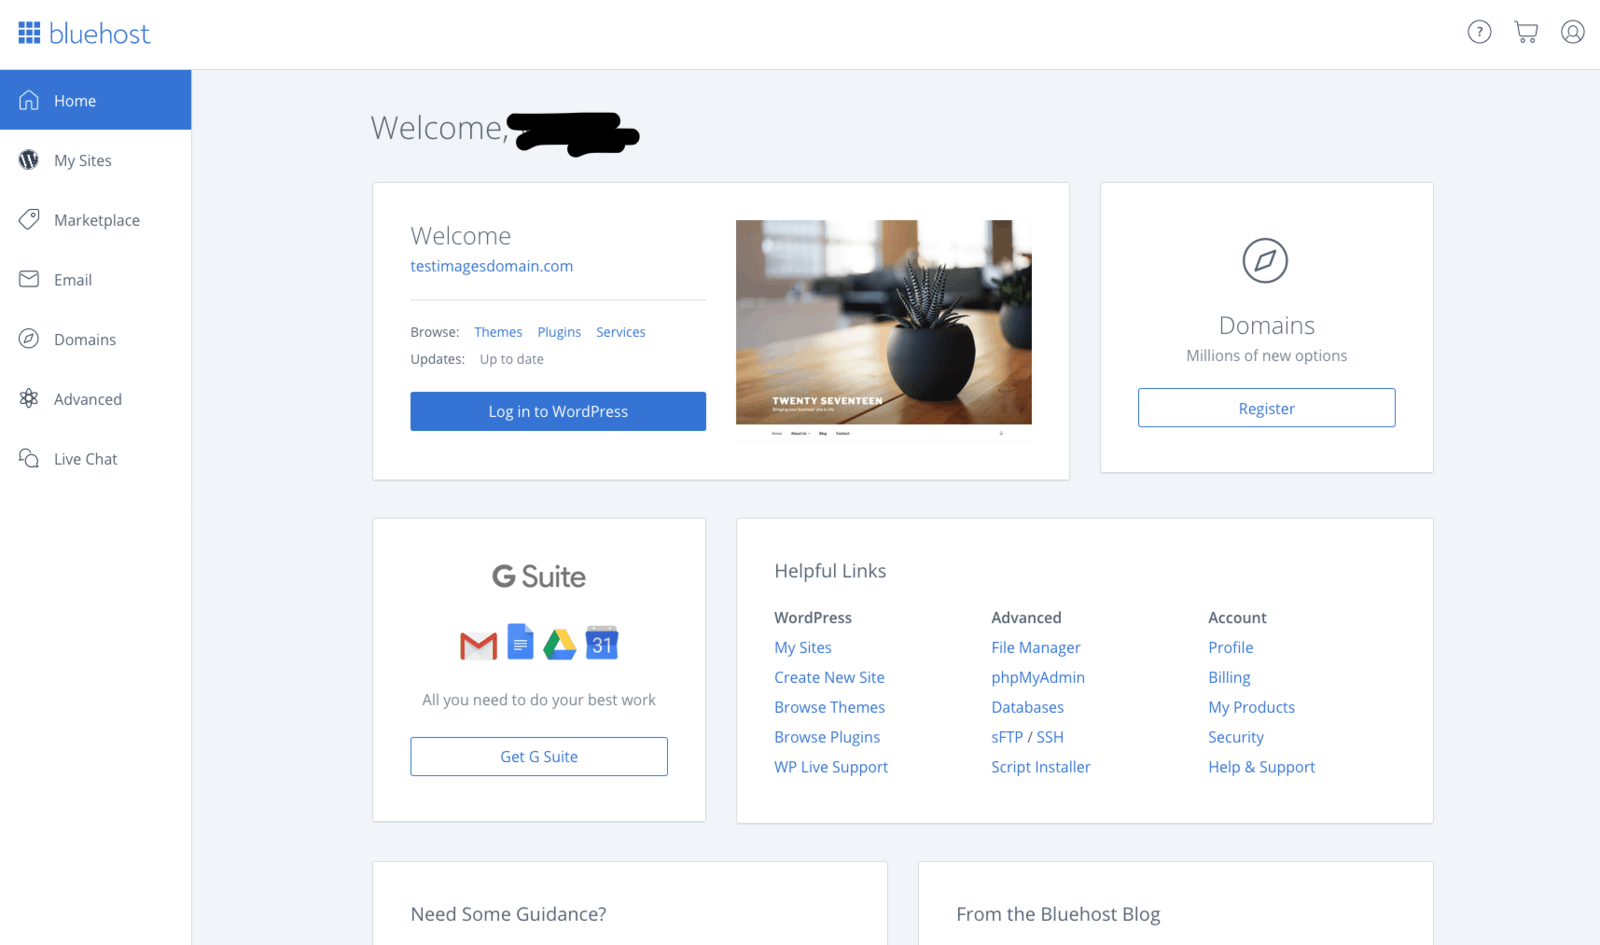Browse the Themes link in Welcome card
Screen dimensions: 1600x945
498,332
